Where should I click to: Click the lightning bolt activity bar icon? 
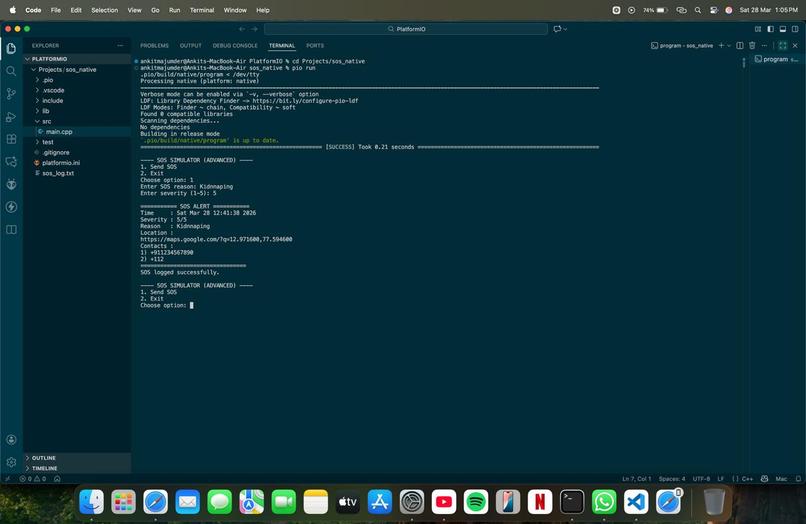click(11, 207)
